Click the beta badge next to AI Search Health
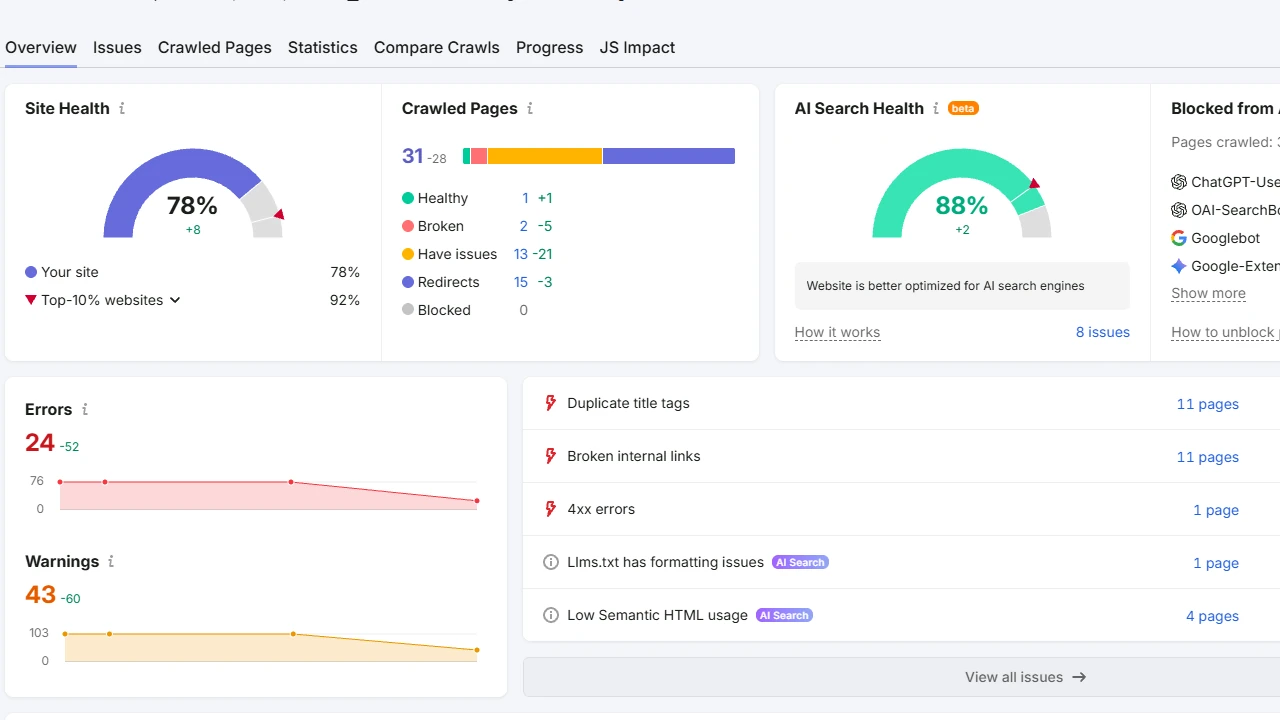1280x720 pixels. pos(963,108)
